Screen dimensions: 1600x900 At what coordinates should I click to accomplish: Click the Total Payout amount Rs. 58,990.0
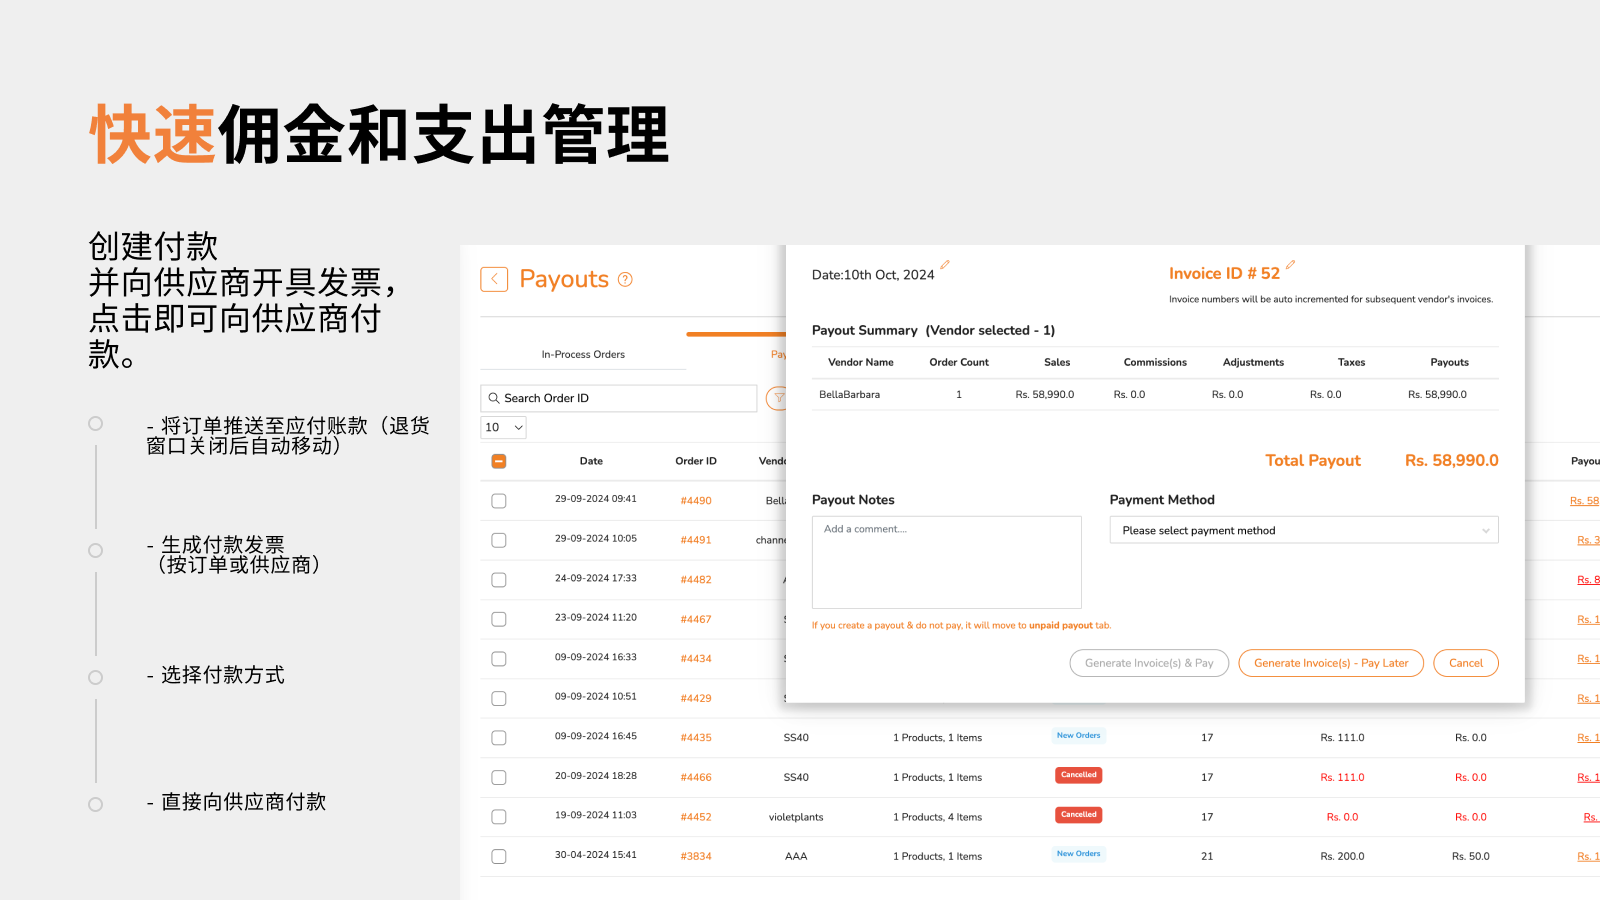(x=1452, y=460)
